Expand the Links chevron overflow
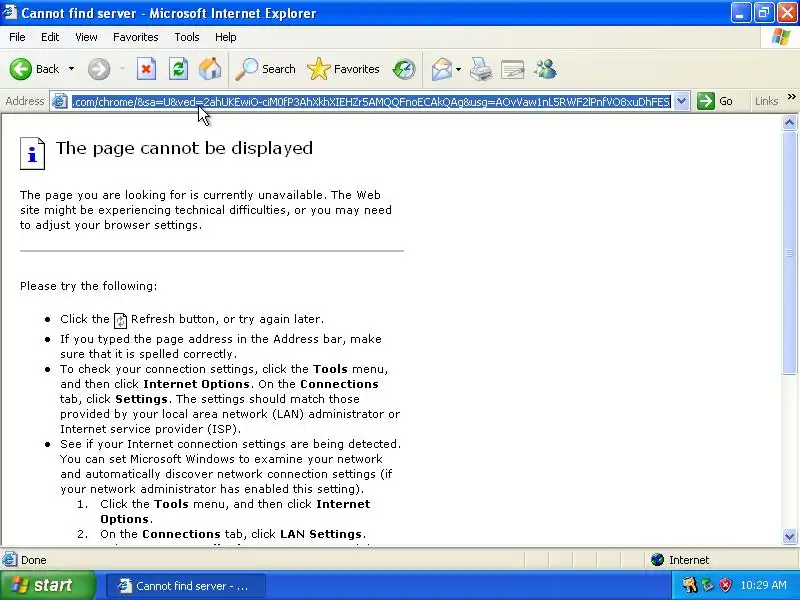The height and width of the screenshot is (600, 800). [791, 97]
